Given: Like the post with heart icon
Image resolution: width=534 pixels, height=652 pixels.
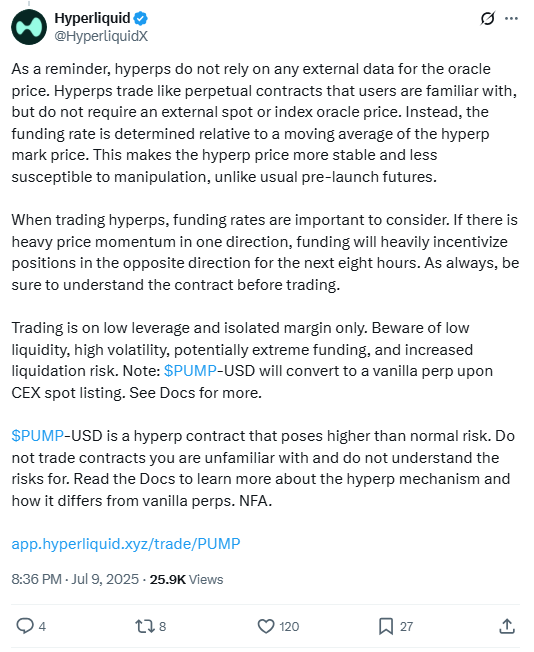Looking at the screenshot, I should (x=266, y=626).
